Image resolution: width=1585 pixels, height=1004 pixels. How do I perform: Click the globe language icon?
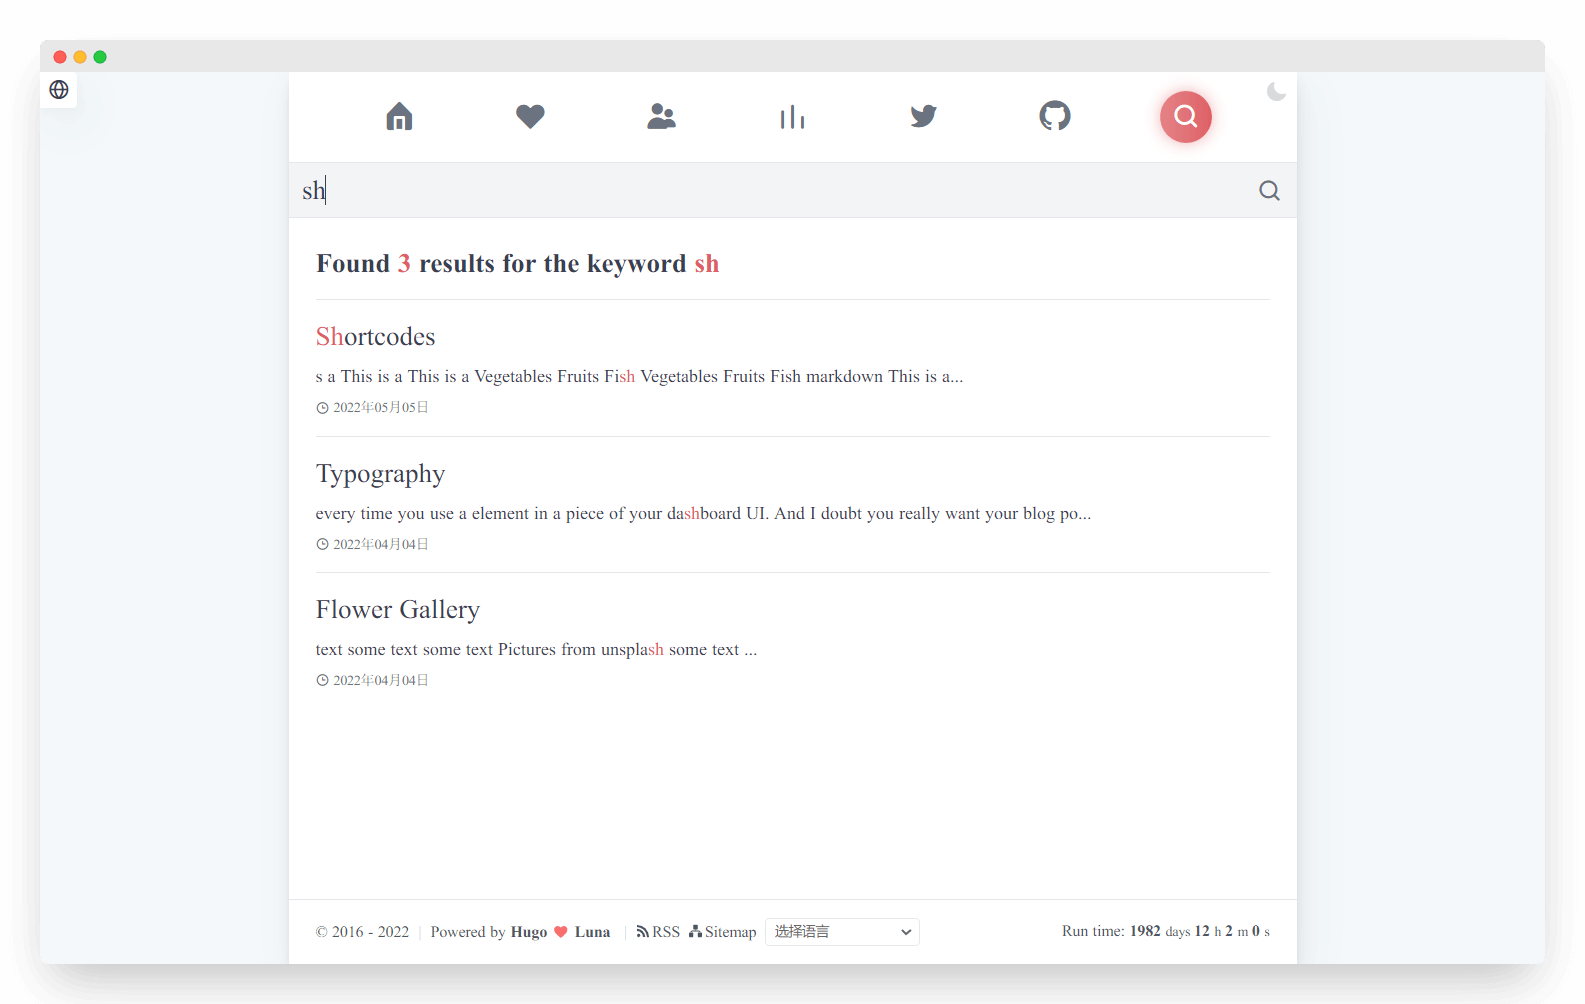click(59, 90)
